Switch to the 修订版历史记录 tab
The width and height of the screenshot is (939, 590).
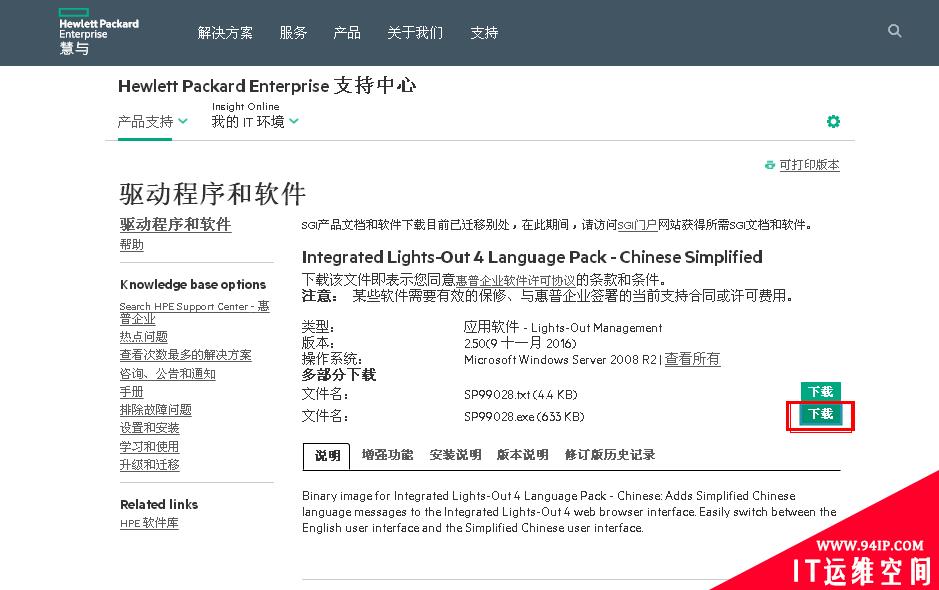tap(610, 455)
